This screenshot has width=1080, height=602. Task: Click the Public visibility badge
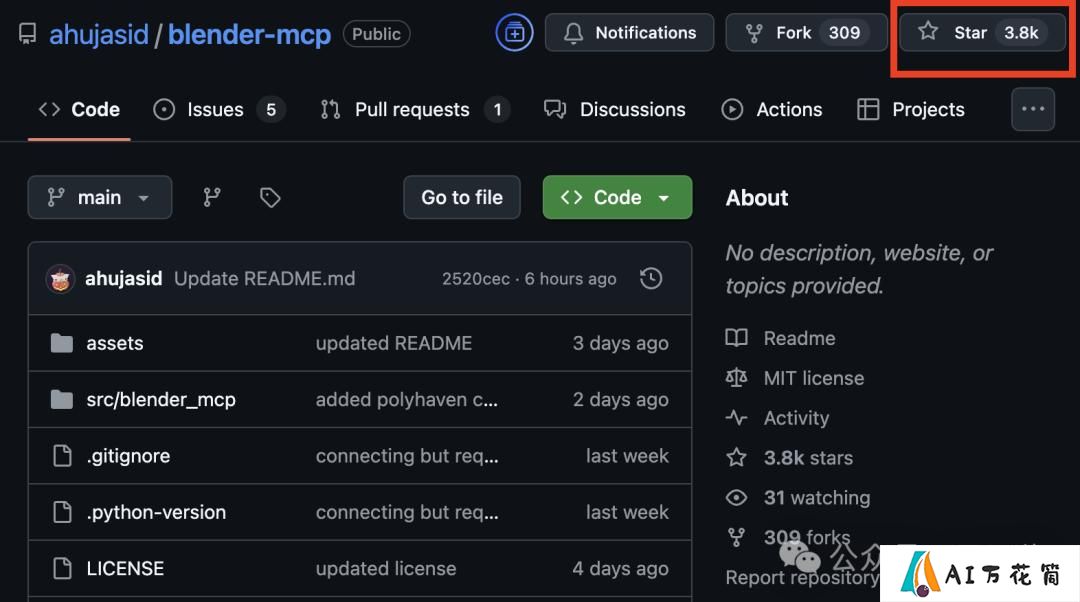[377, 34]
